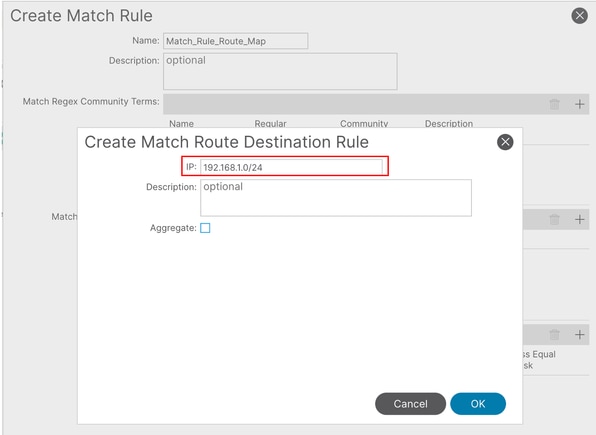Enable the Aggregate checkbox
This screenshot has width=596, height=435.
point(205,228)
